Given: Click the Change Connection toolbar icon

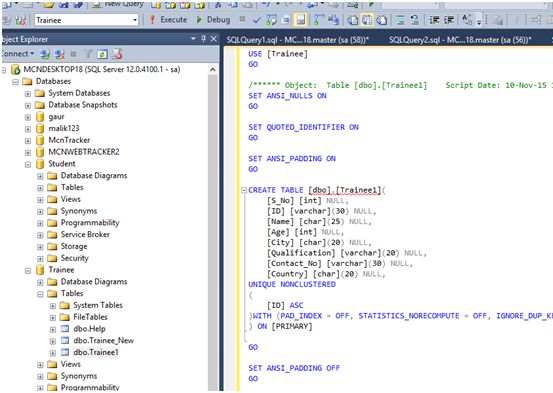Looking at the screenshot, I should 21,20.
